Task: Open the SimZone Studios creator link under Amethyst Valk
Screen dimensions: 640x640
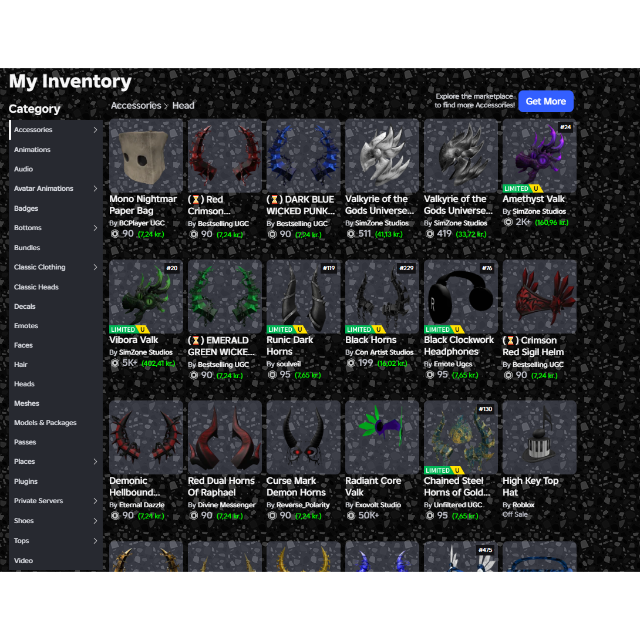Action: tap(537, 212)
